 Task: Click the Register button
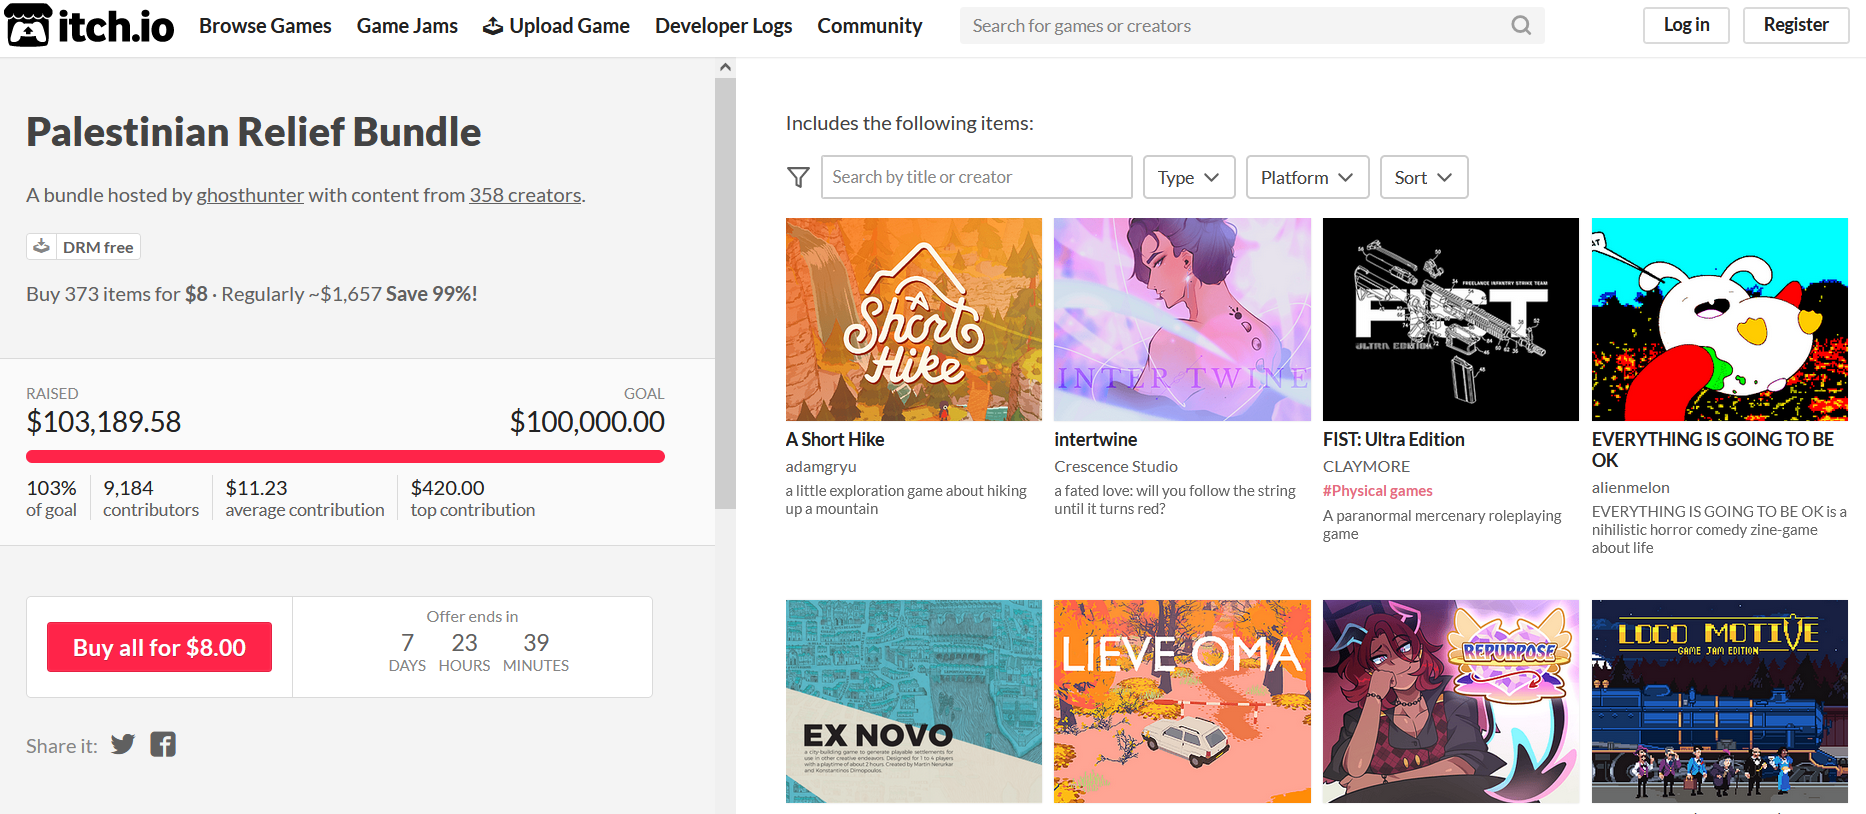coord(1796,25)
